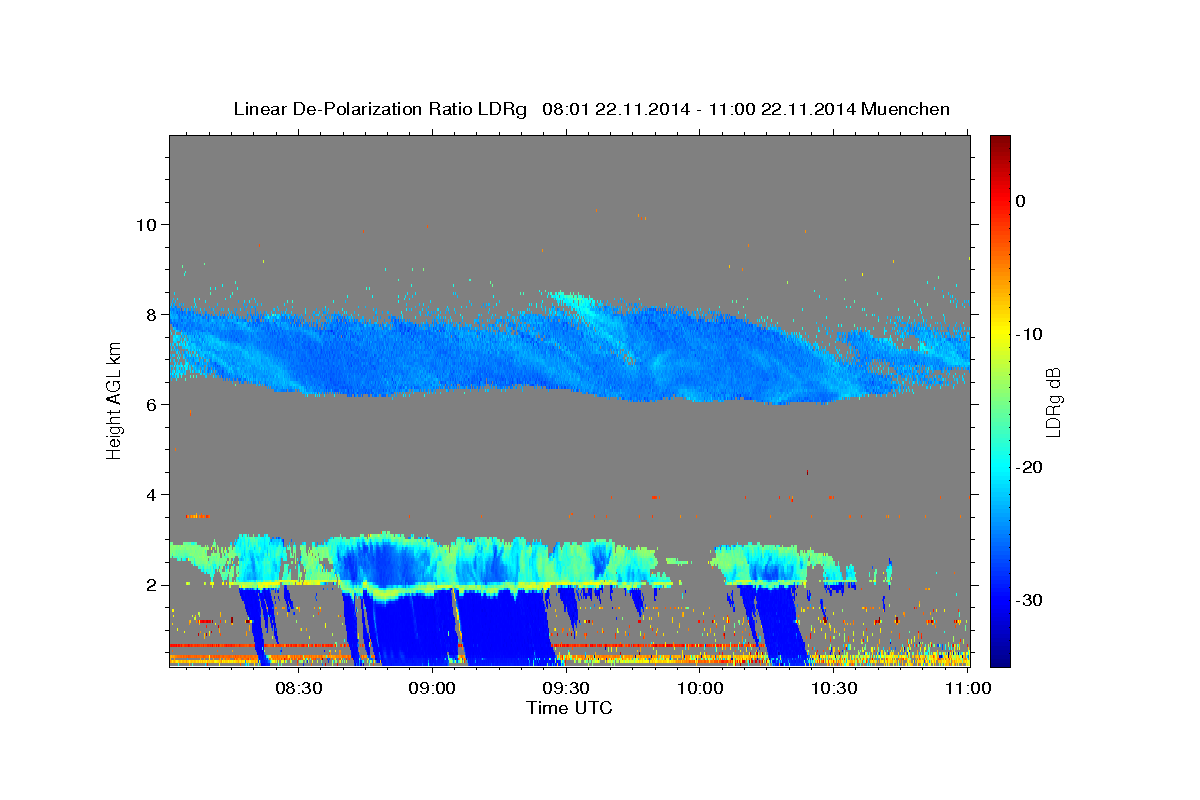Click the height tick label 10
Viewport: 1200px width, 800px height.
click(145, 224)
